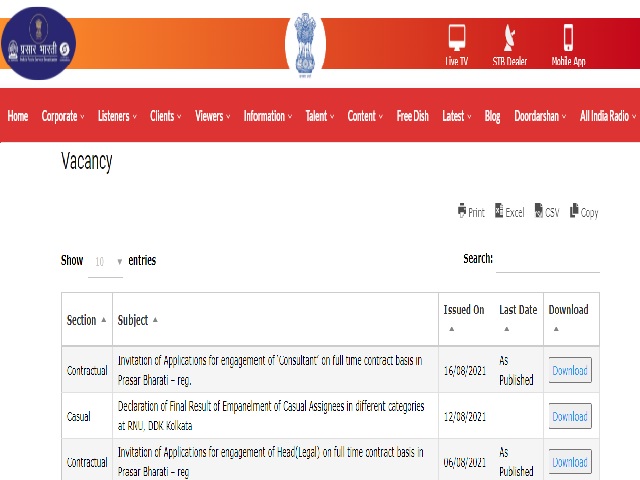Viewport: 640px width, 480px height.
Task: Click the national emblem in header
Action: (x=305, y=44)
